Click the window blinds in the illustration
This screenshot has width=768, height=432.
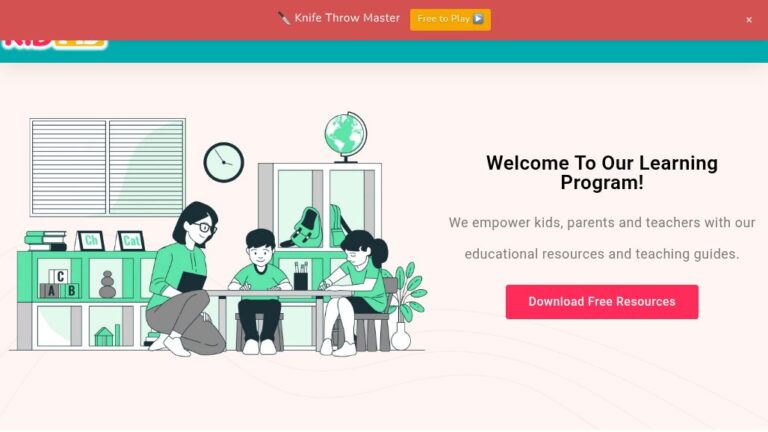pos(107,168)
